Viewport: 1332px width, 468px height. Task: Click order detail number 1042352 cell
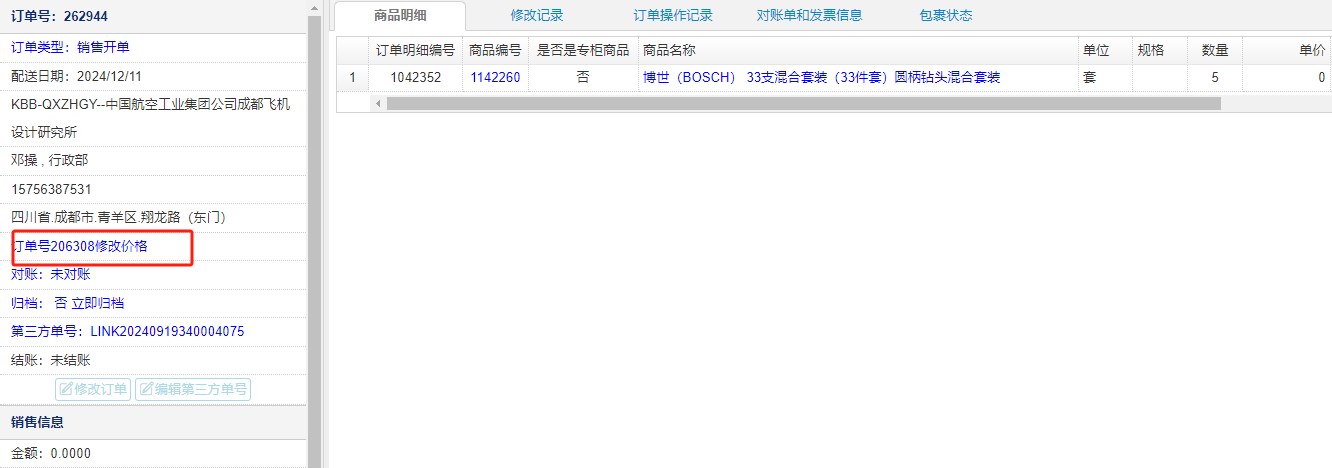pos(415,77)
